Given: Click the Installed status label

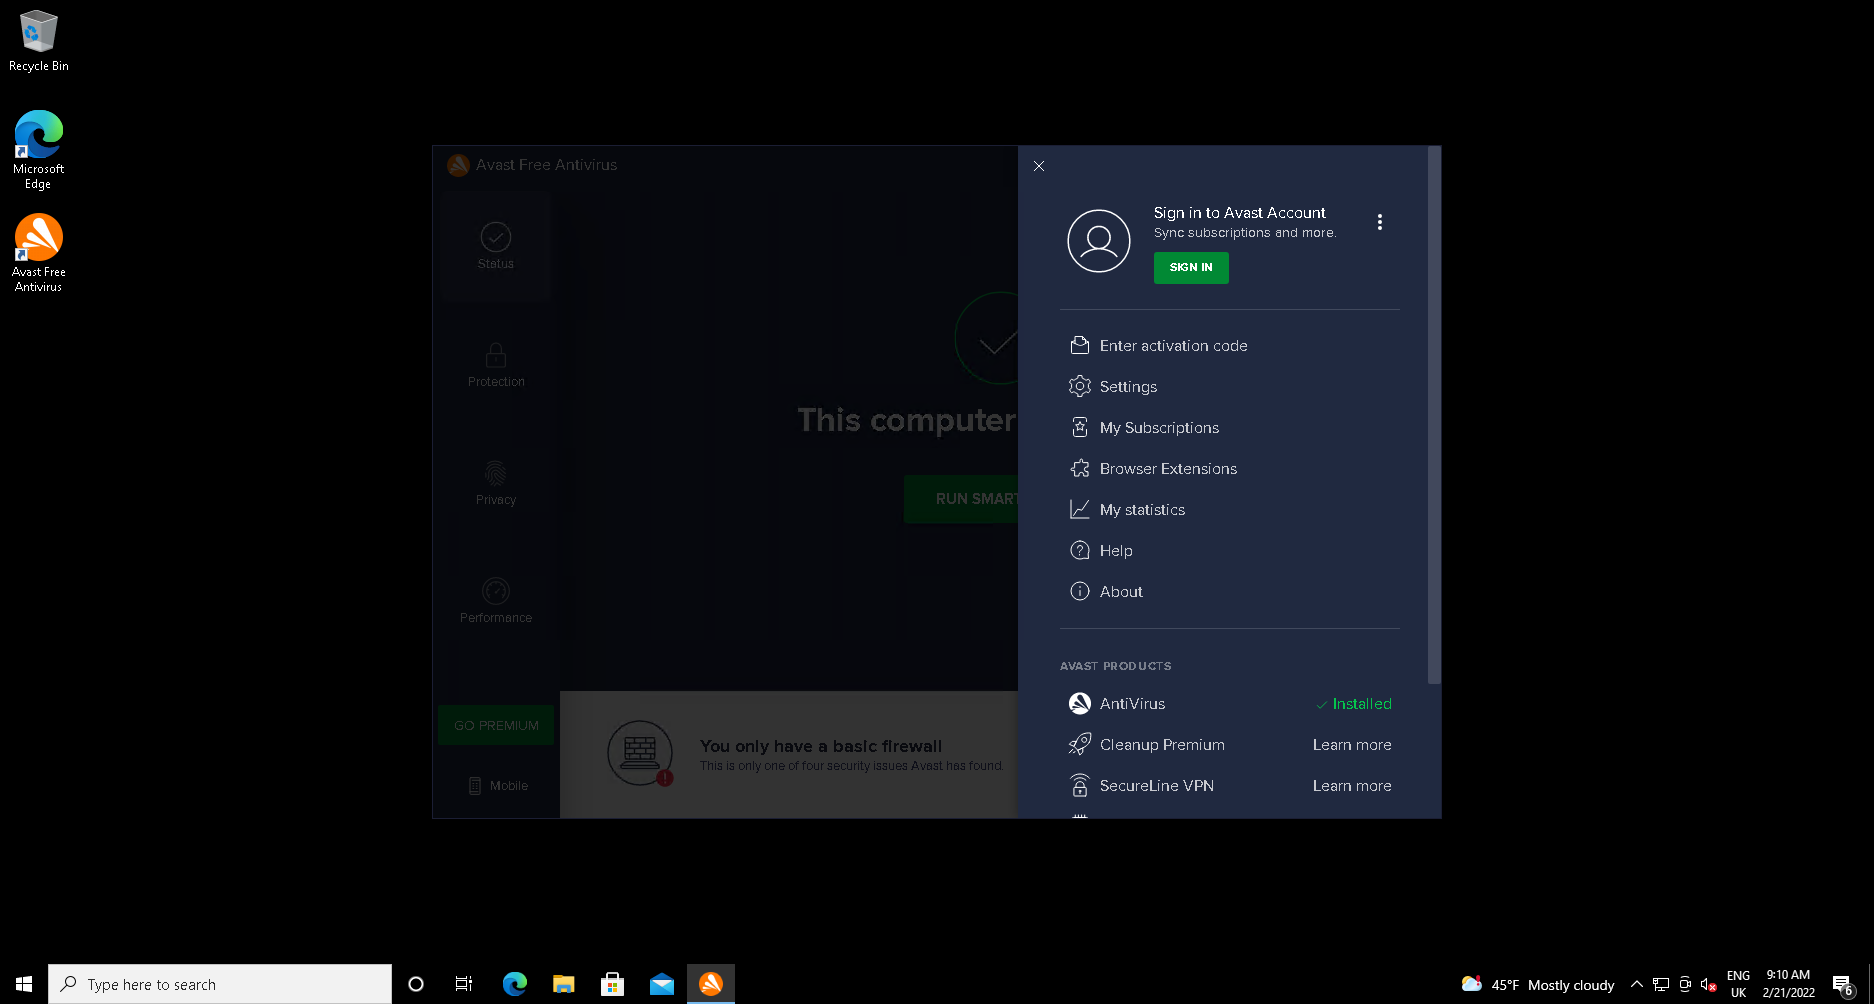Looking at the screenshot, I should [x=1354, y=704].
